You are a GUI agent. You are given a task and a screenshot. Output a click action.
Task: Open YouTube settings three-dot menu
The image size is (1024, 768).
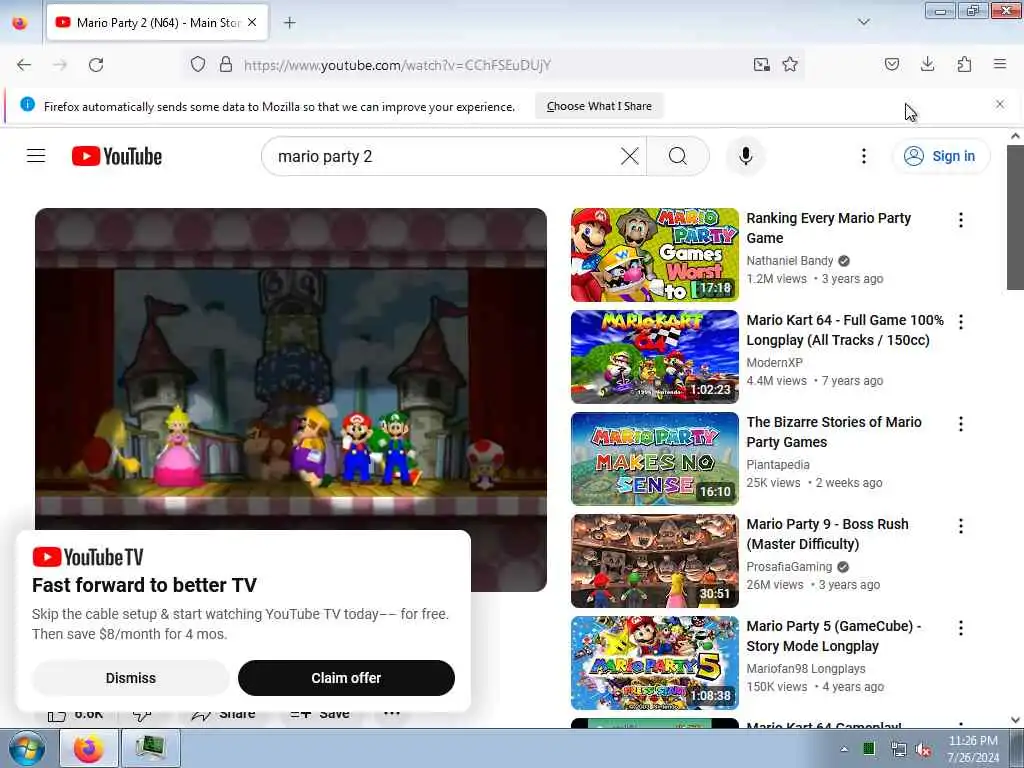pyautogui.click(x=863, y=156)
